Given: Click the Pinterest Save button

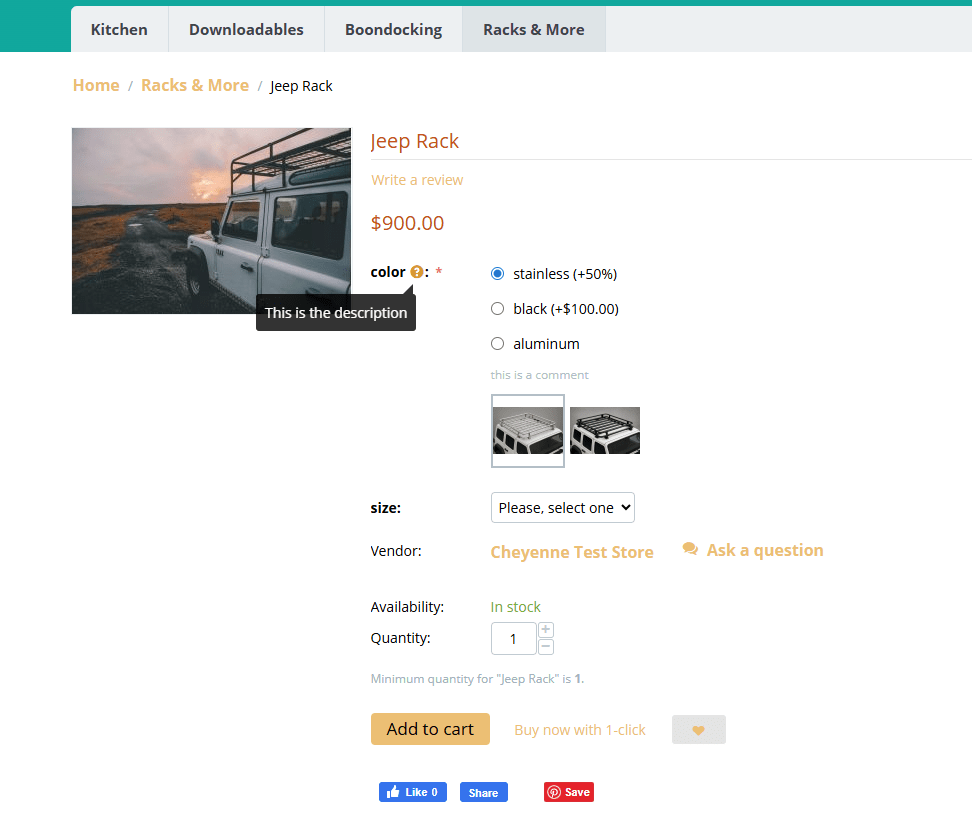Looking at the screenshot, I should pos(568,792).
